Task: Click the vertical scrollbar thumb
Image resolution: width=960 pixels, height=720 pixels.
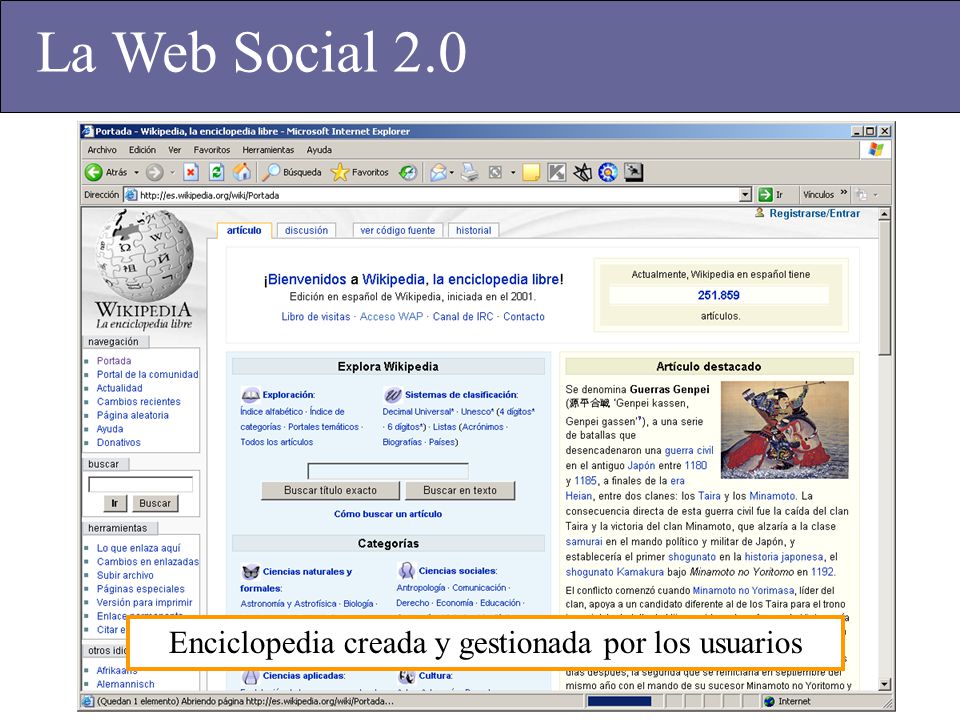Action: [884, 288]
